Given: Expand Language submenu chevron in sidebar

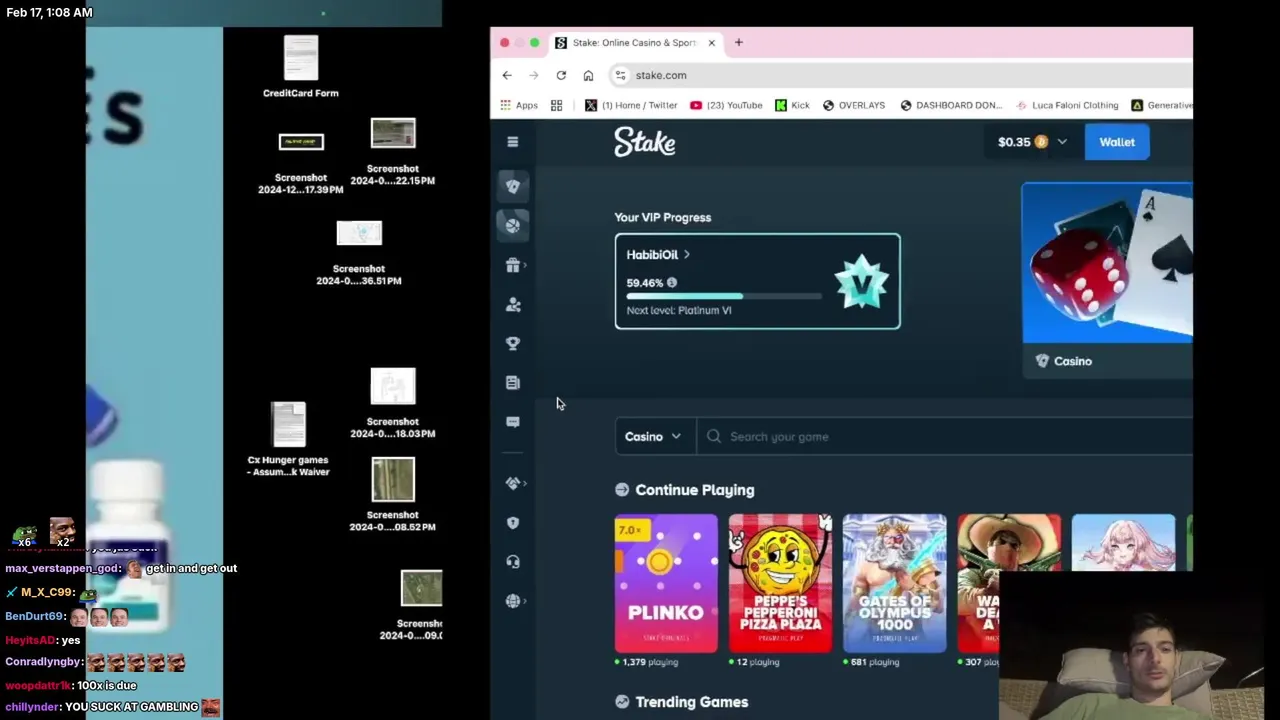Looking at the screenshot, I should coord(526,600).
